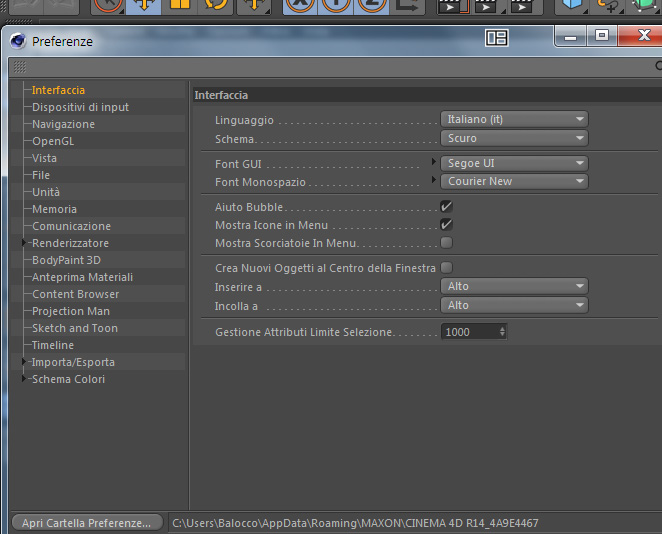This screenshot has height=534, width=662.
Task: Toggle the Aiuto Bubble checkbox
Action: point(446,206)
